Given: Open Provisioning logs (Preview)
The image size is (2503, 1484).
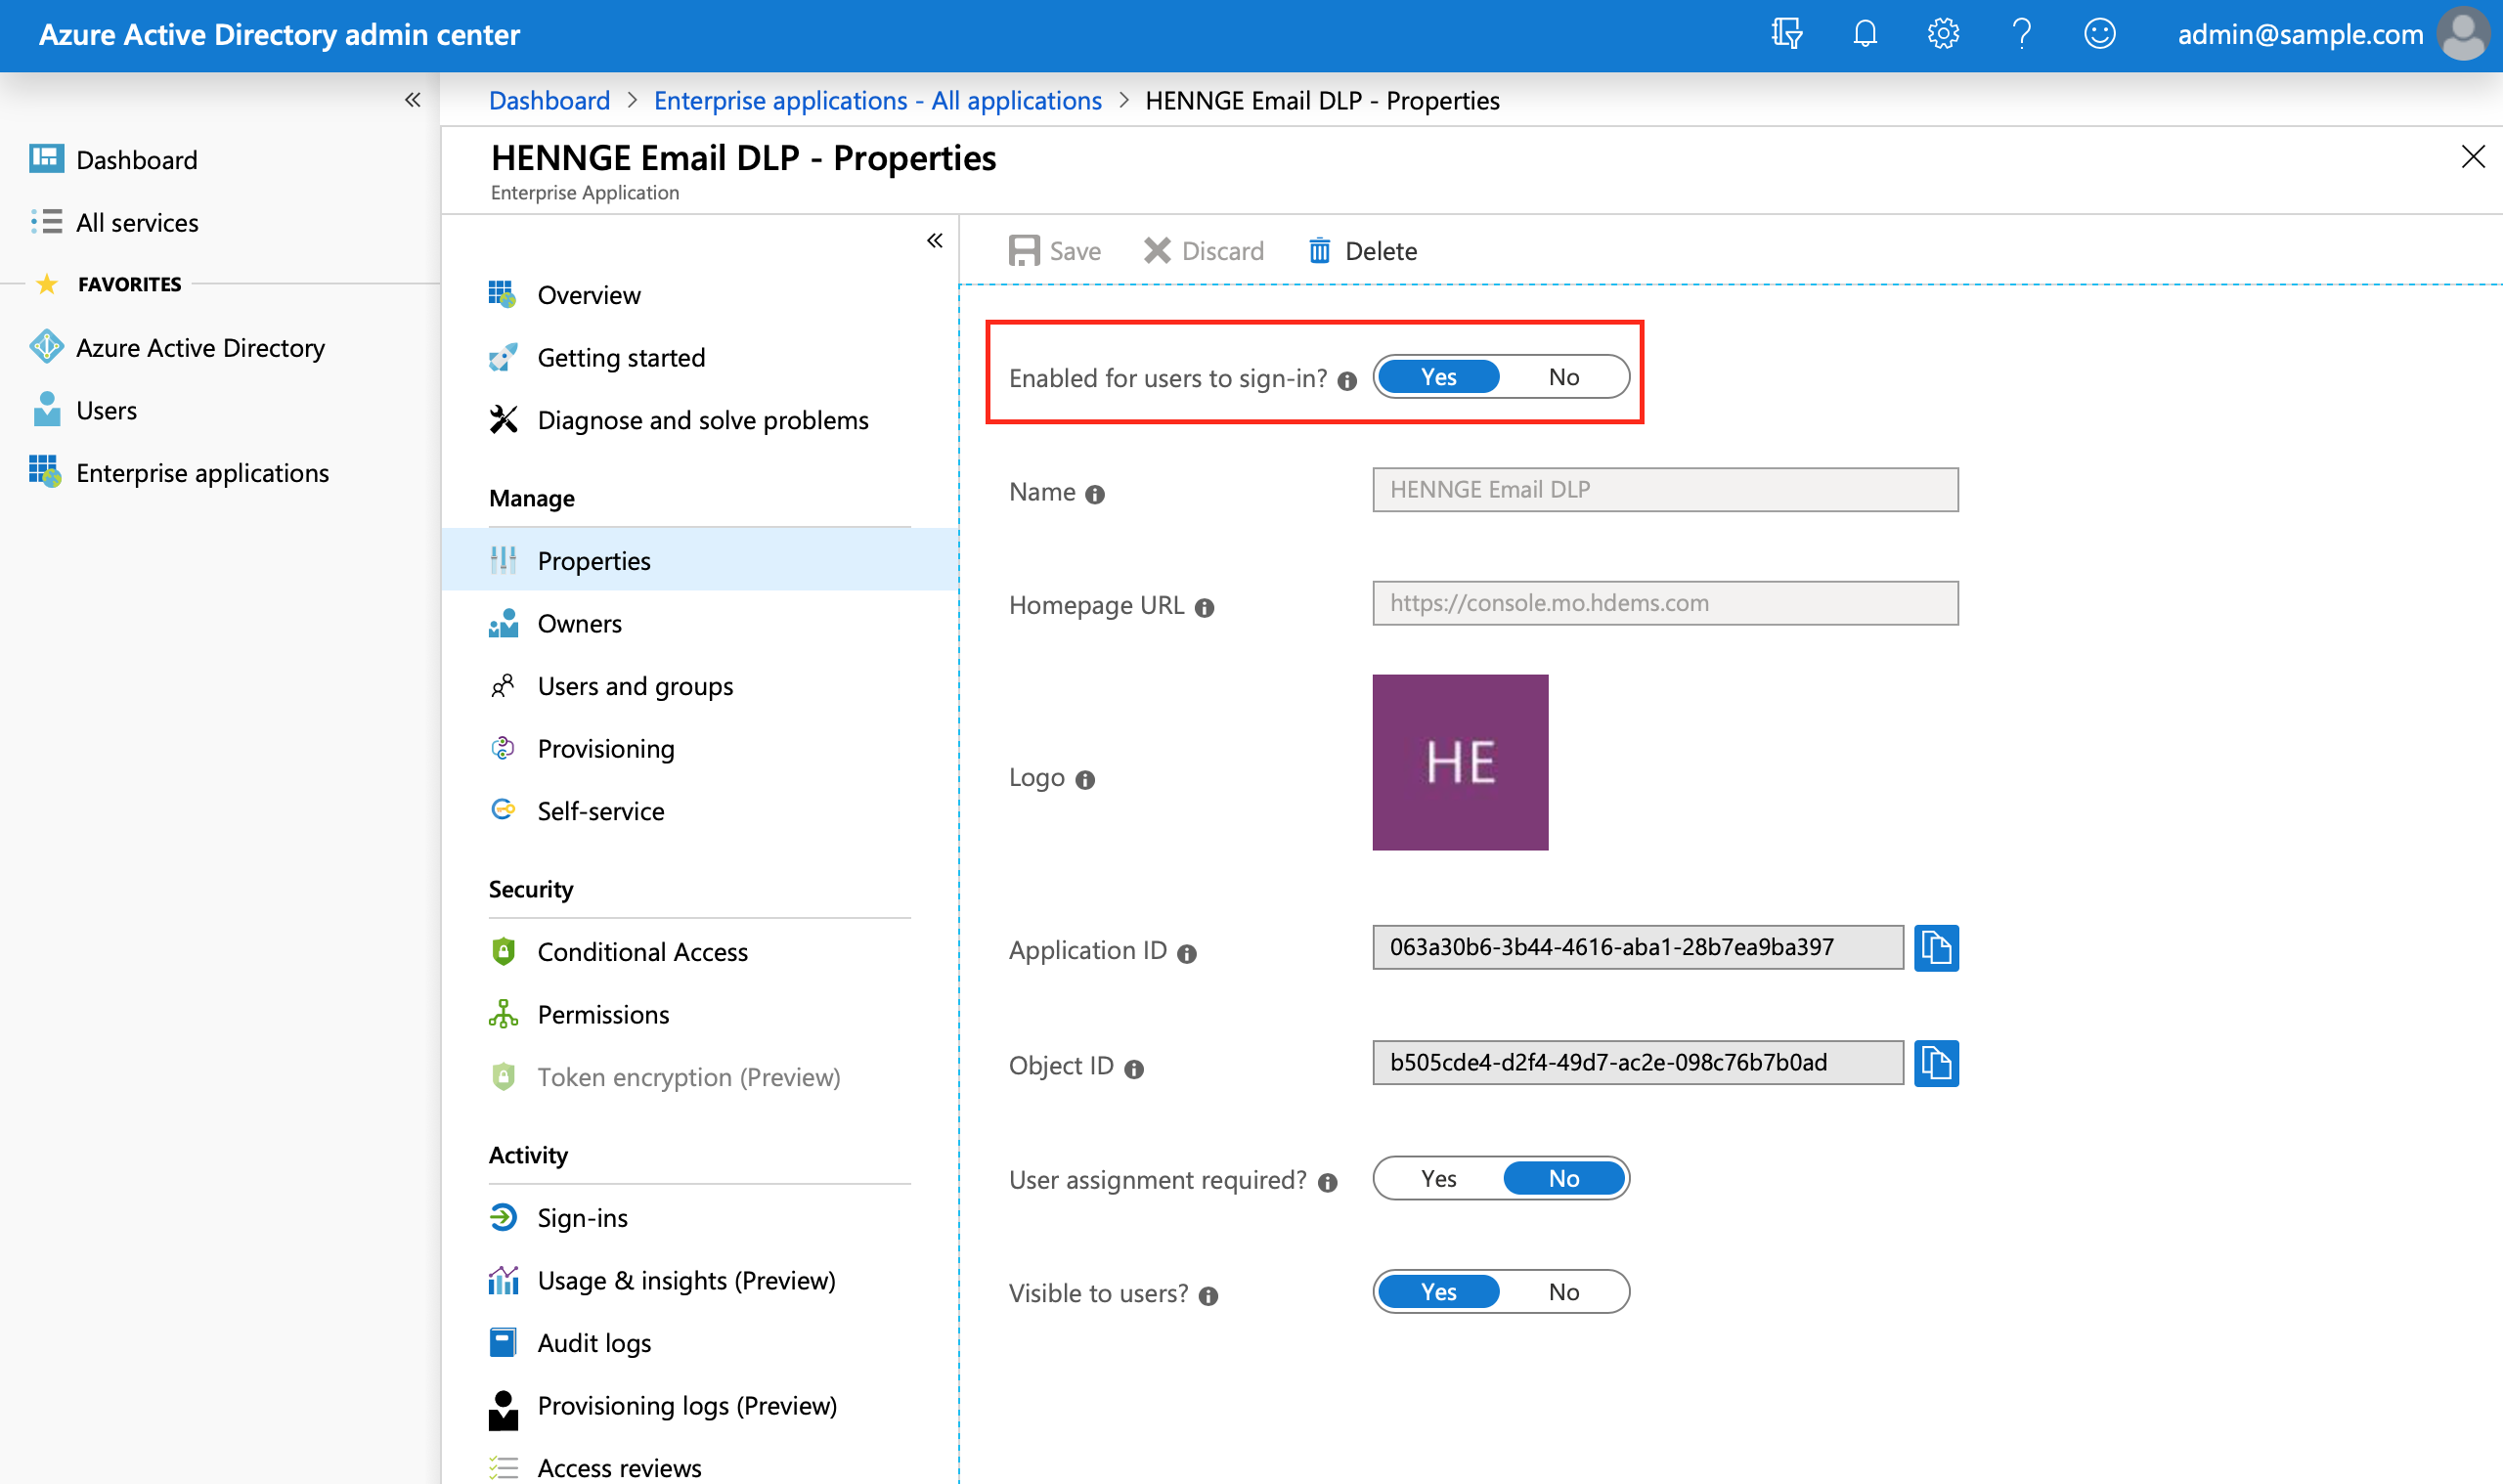Looking at the screenshot, I should coord(700,1405).
